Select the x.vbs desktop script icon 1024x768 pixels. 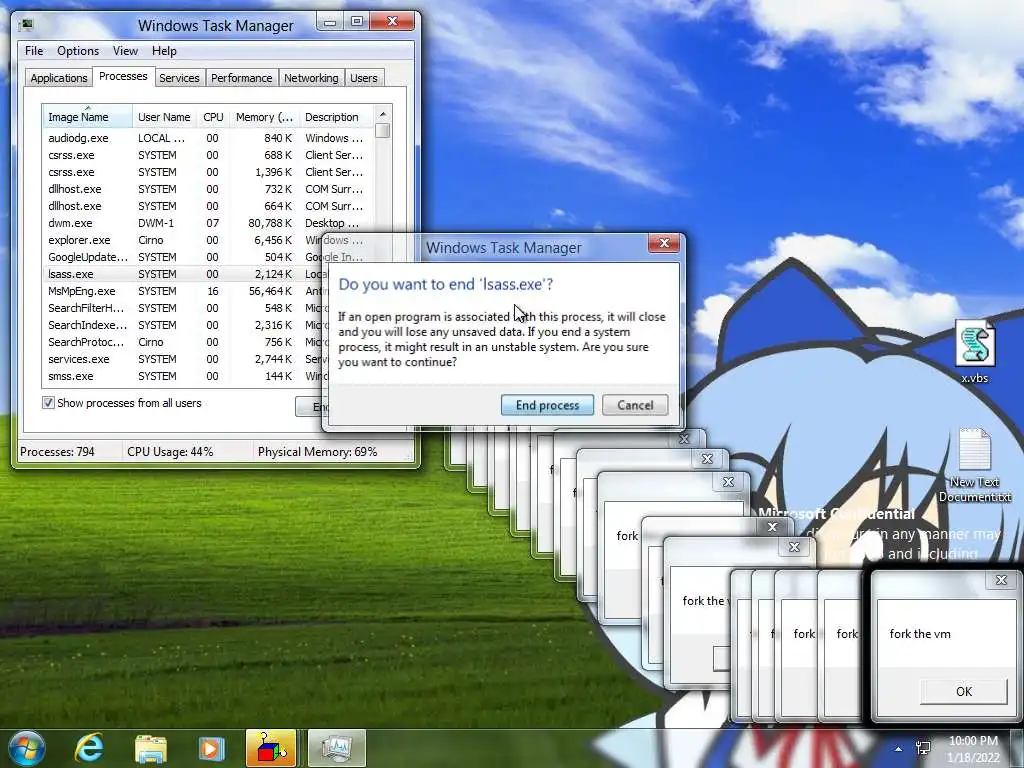pos(974,352)
